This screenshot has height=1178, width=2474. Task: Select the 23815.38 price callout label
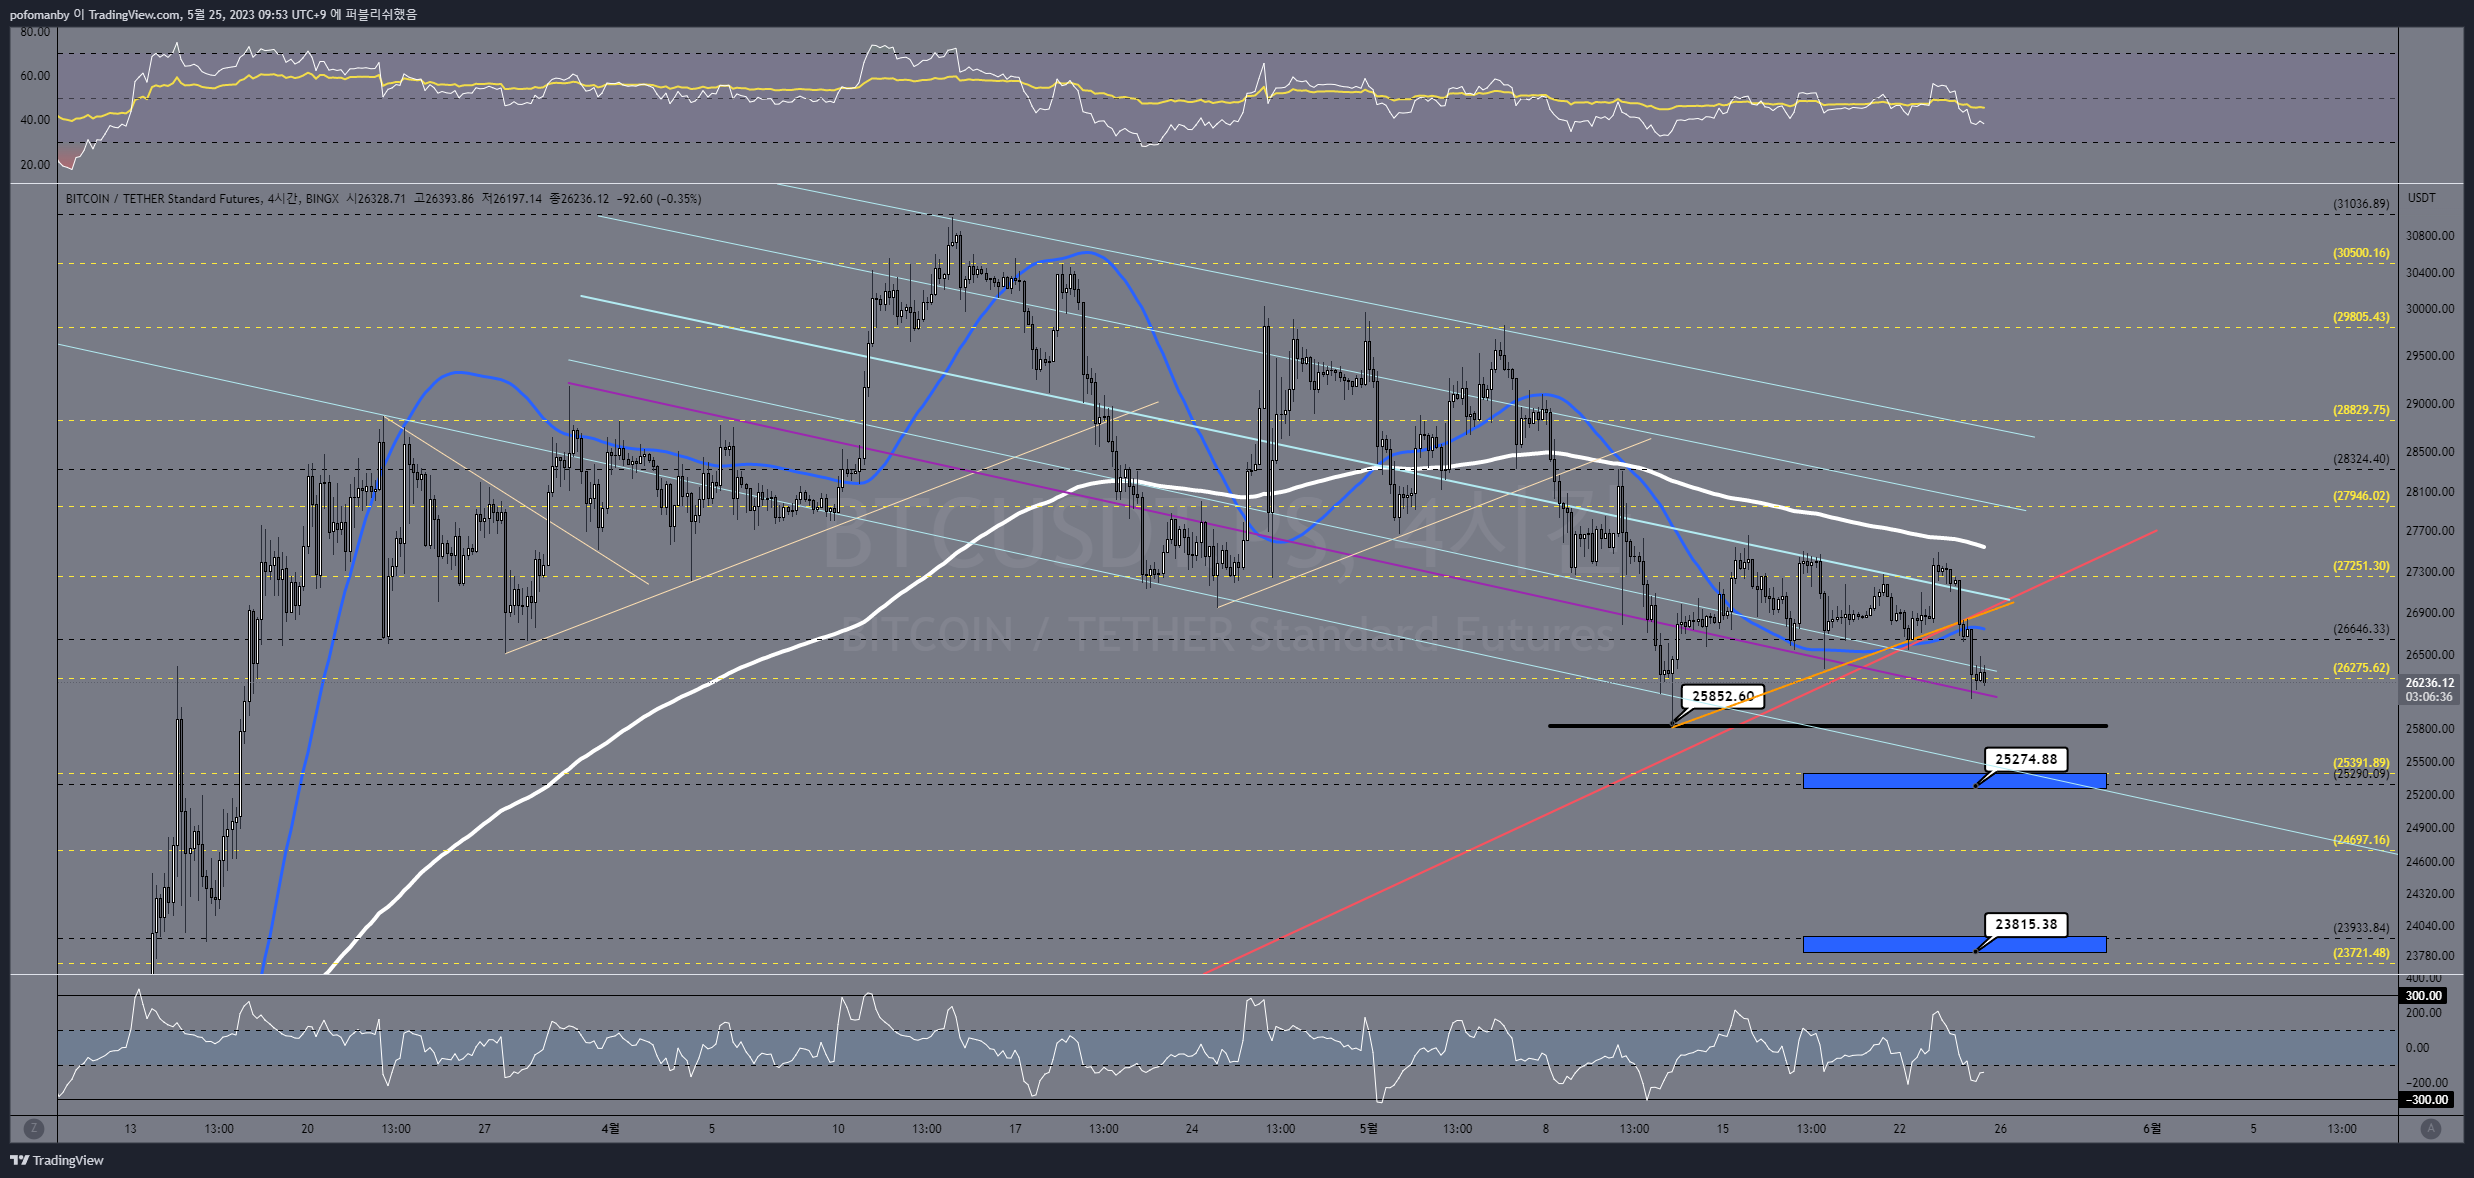click(x=2026, y=924)
